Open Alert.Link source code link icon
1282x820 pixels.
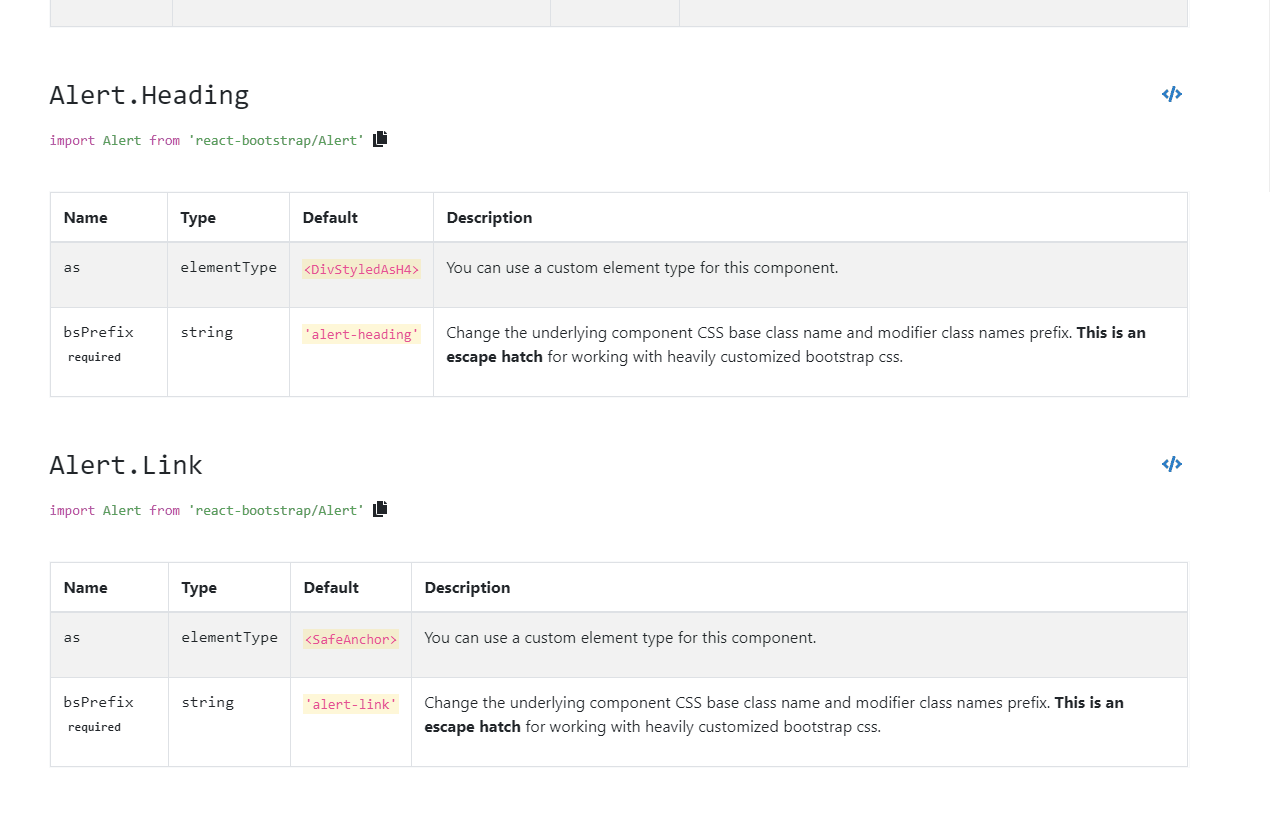pyautogui.click(x=1171, y=465)
